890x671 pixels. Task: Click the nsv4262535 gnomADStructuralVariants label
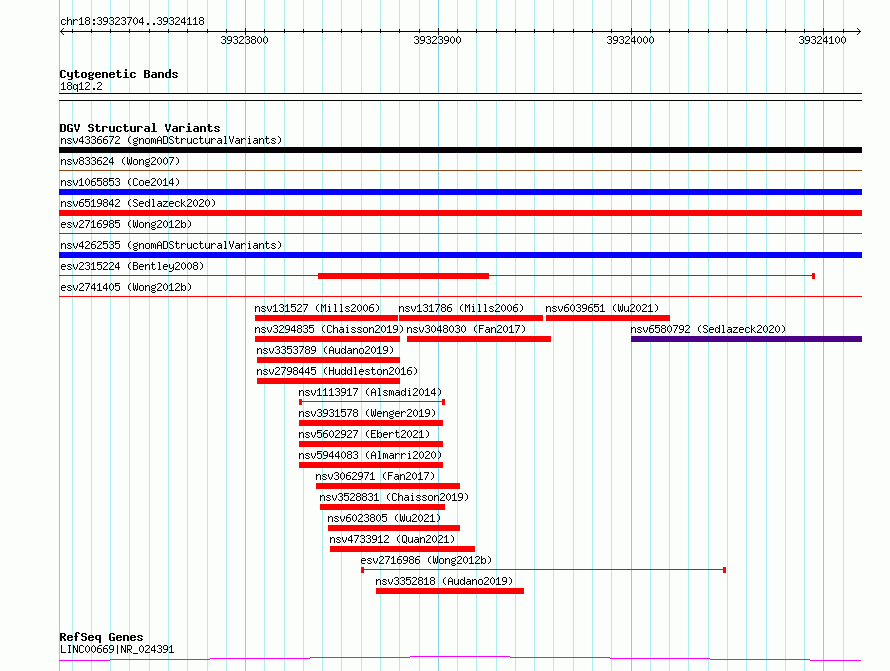171,245
